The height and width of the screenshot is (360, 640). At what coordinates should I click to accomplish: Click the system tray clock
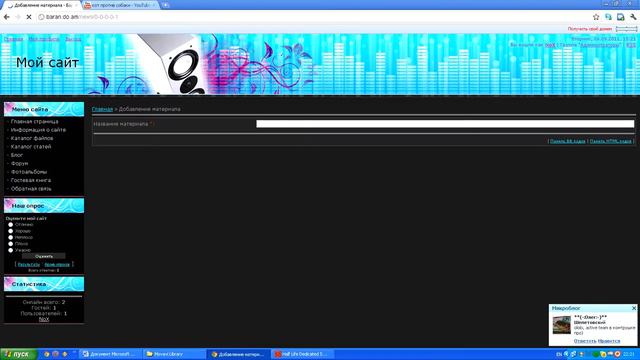click(629, 354)
